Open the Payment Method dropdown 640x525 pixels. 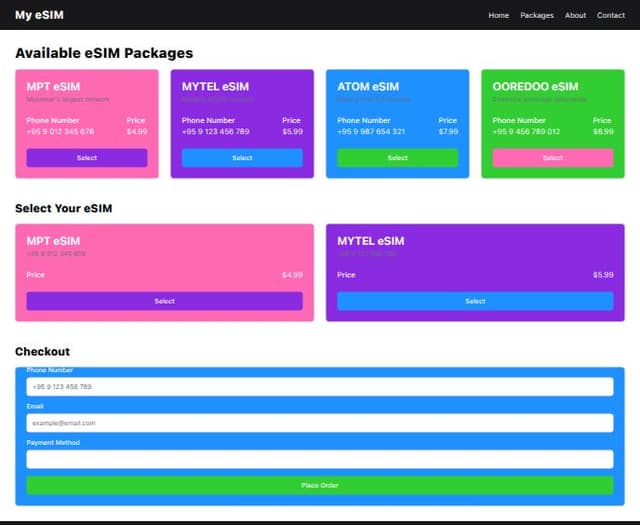pyautogui.click(x=320, y=459)
